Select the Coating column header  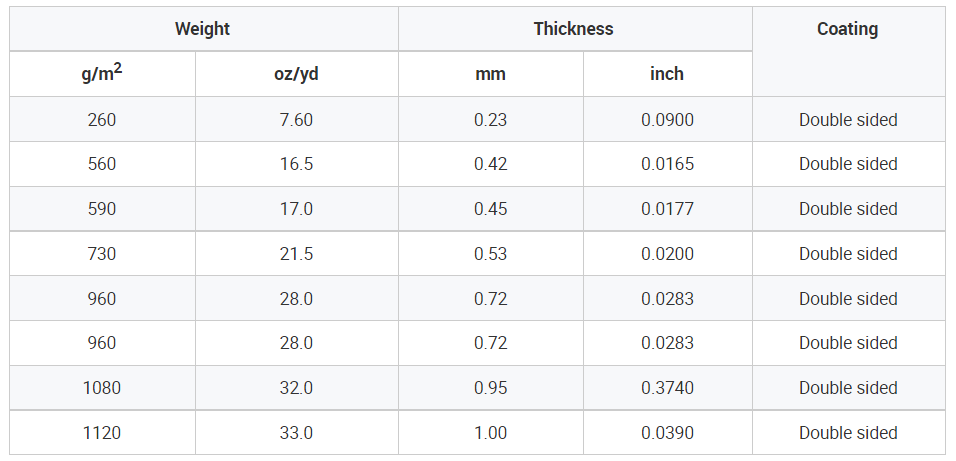pyautogui.click(x=848, y=51)
